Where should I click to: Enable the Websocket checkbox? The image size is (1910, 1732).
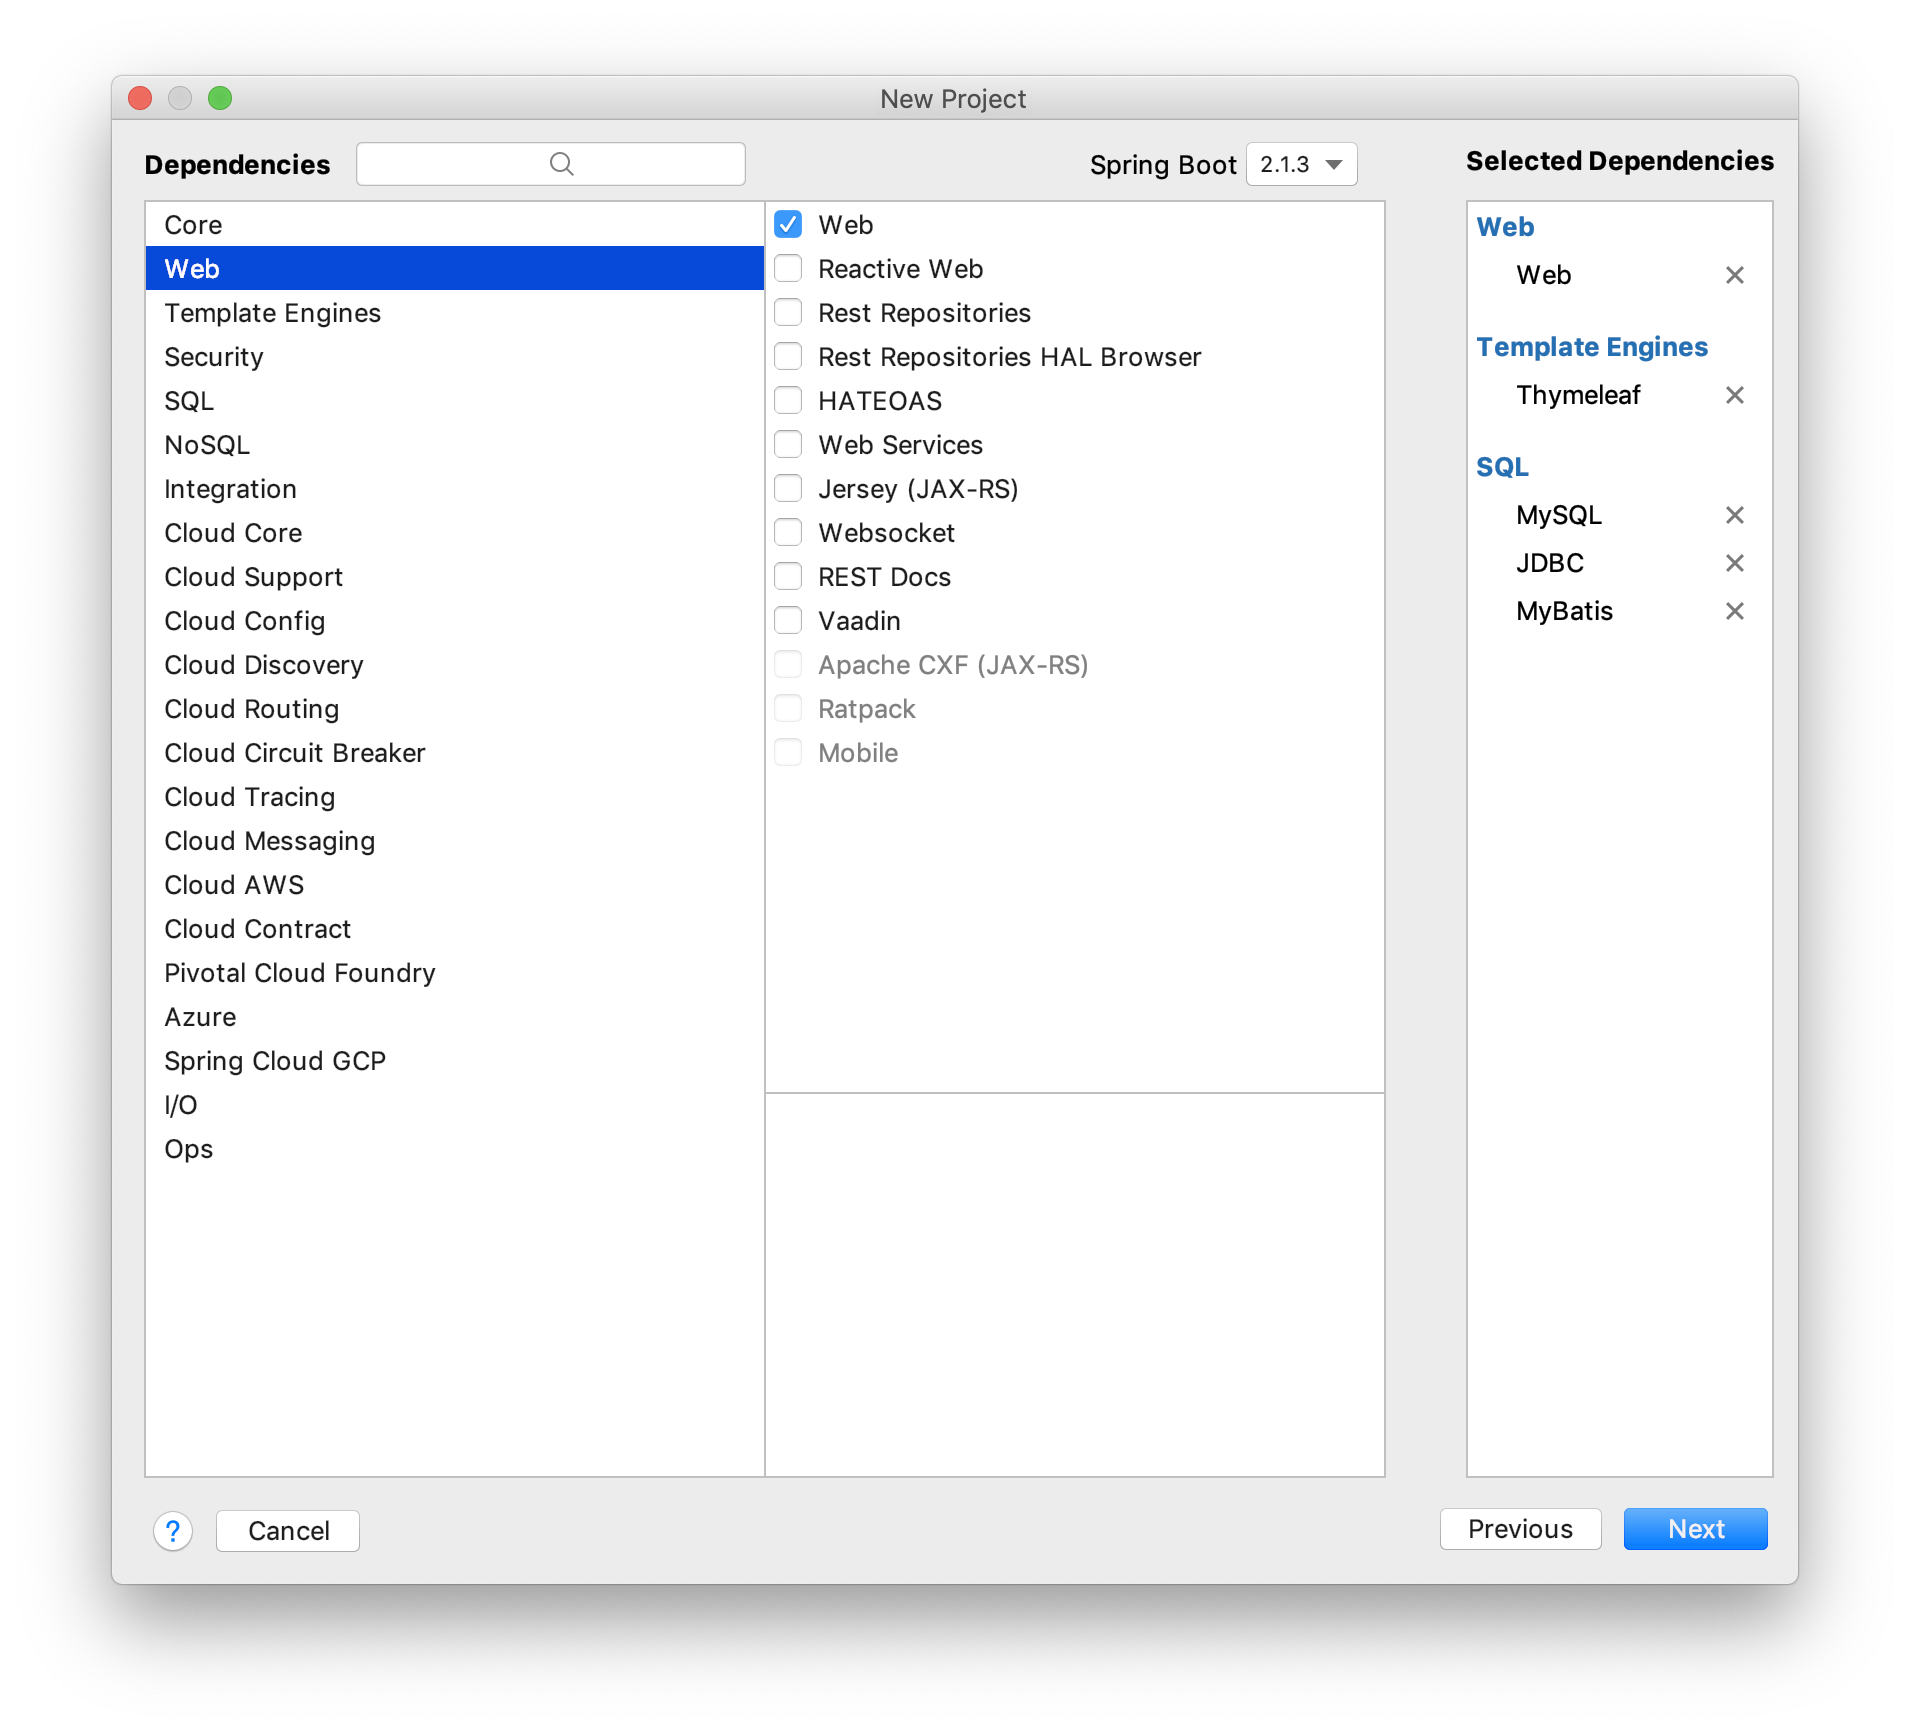pyautogui.click(x=788, y=532)
